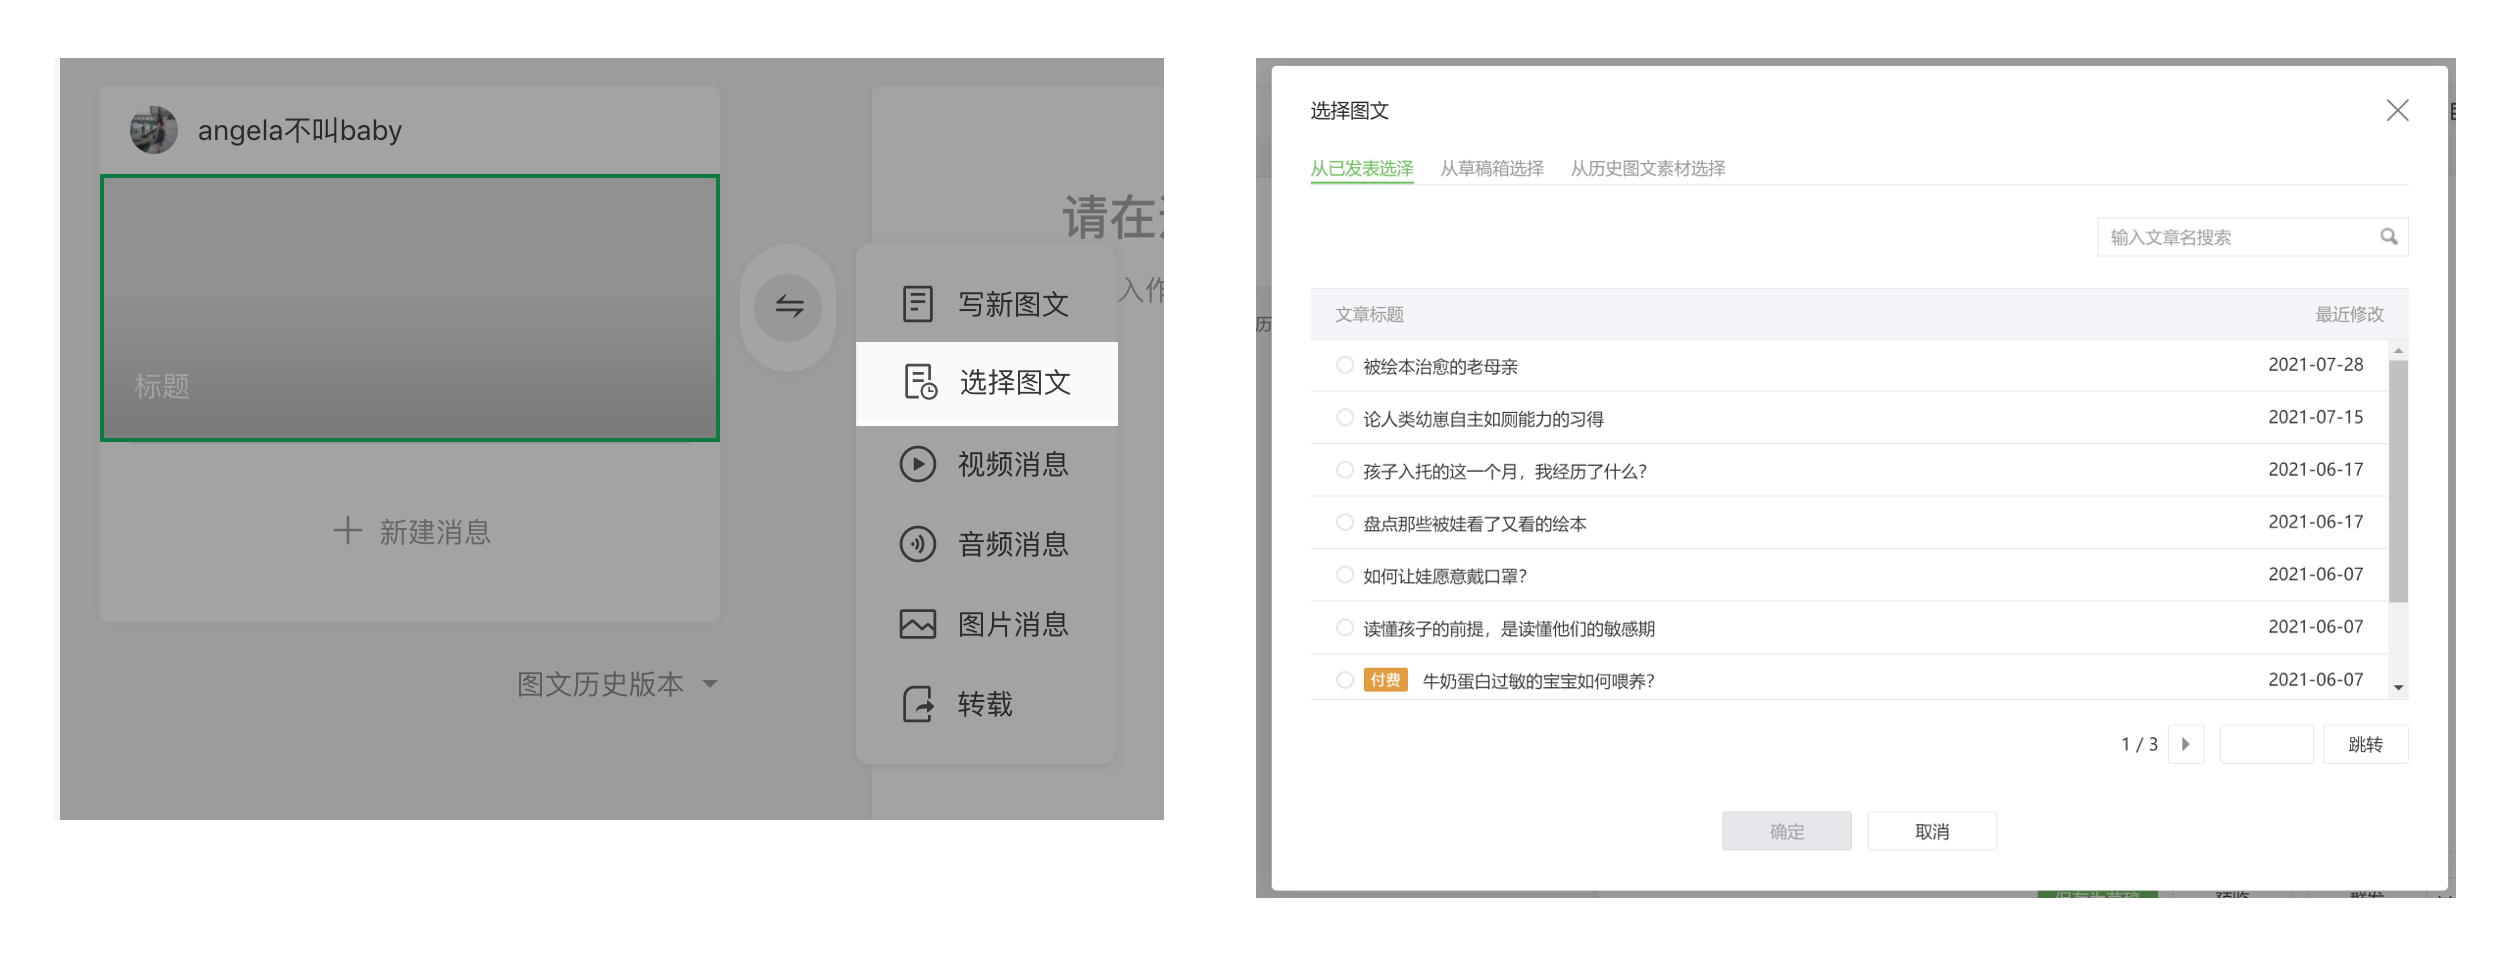Click the angela不叫baby avatar
Screen dimensions: 2498x958
click(x=154, y=130)
